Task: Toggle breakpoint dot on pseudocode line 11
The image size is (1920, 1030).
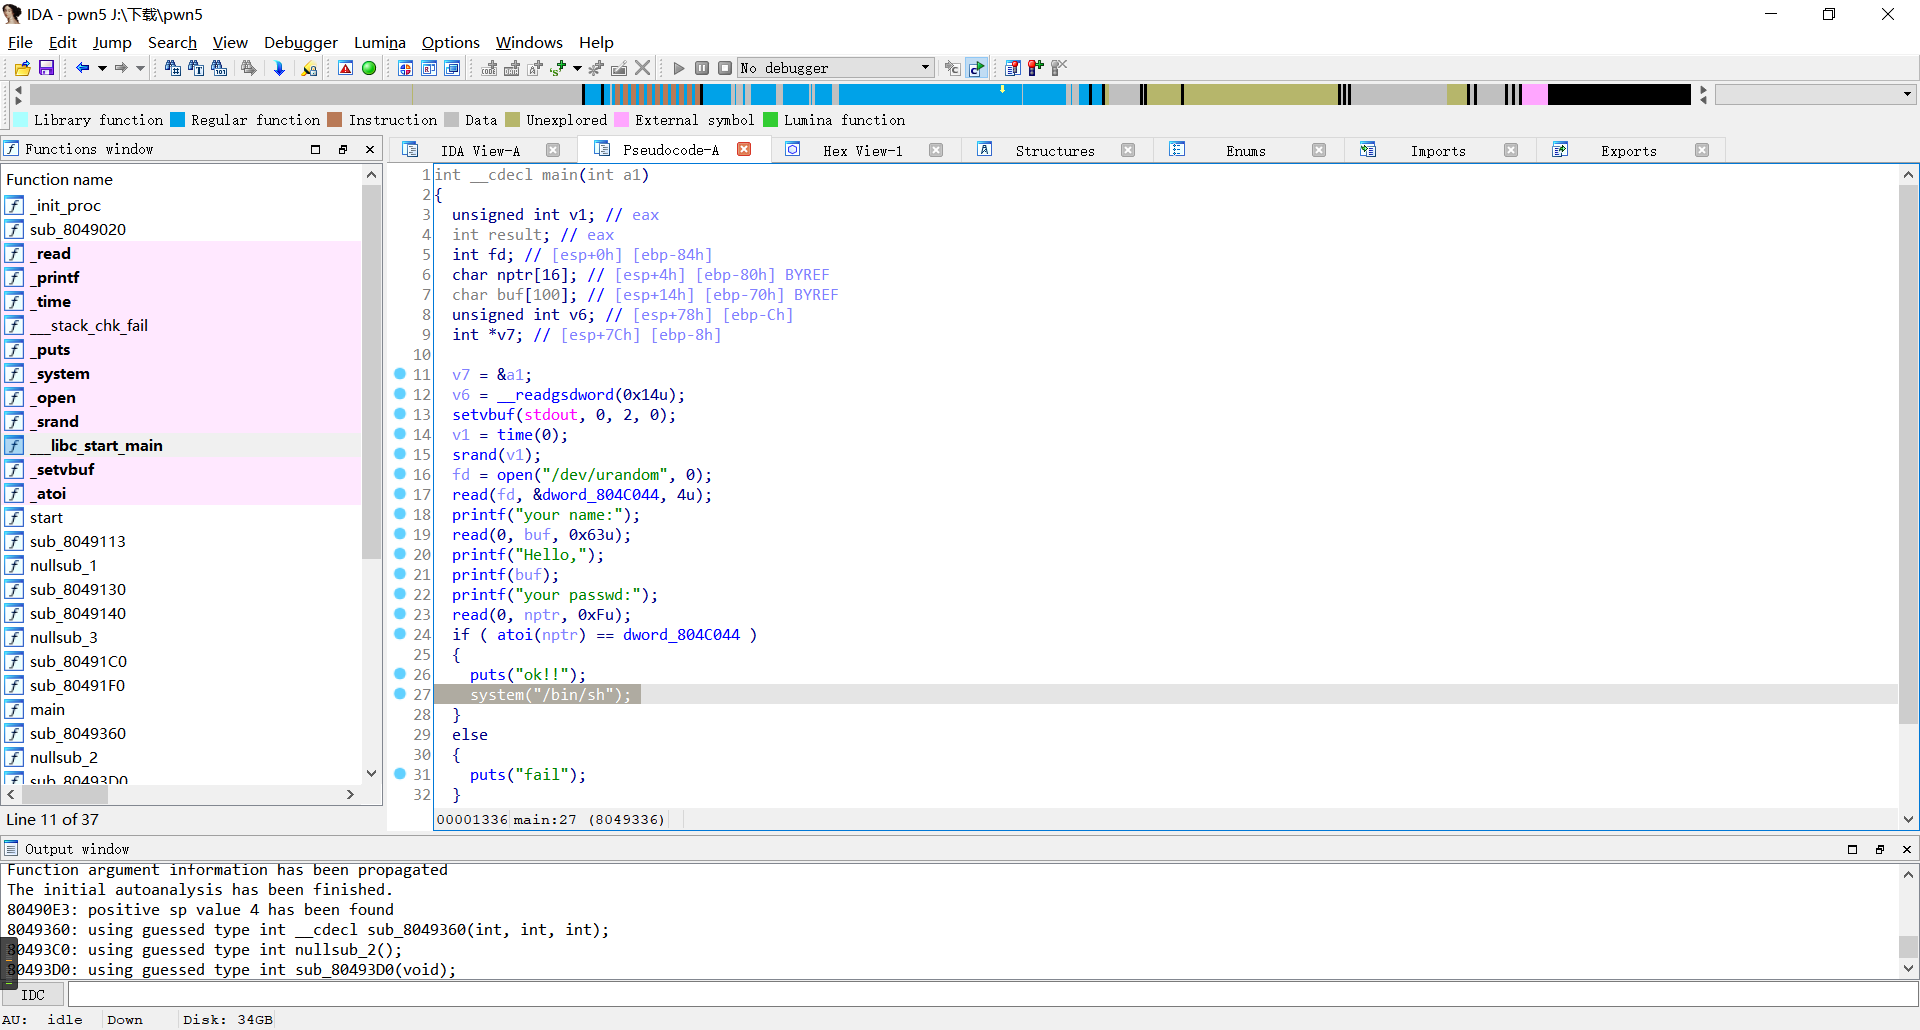Action: pyautogui.click(x=400, y=374)
